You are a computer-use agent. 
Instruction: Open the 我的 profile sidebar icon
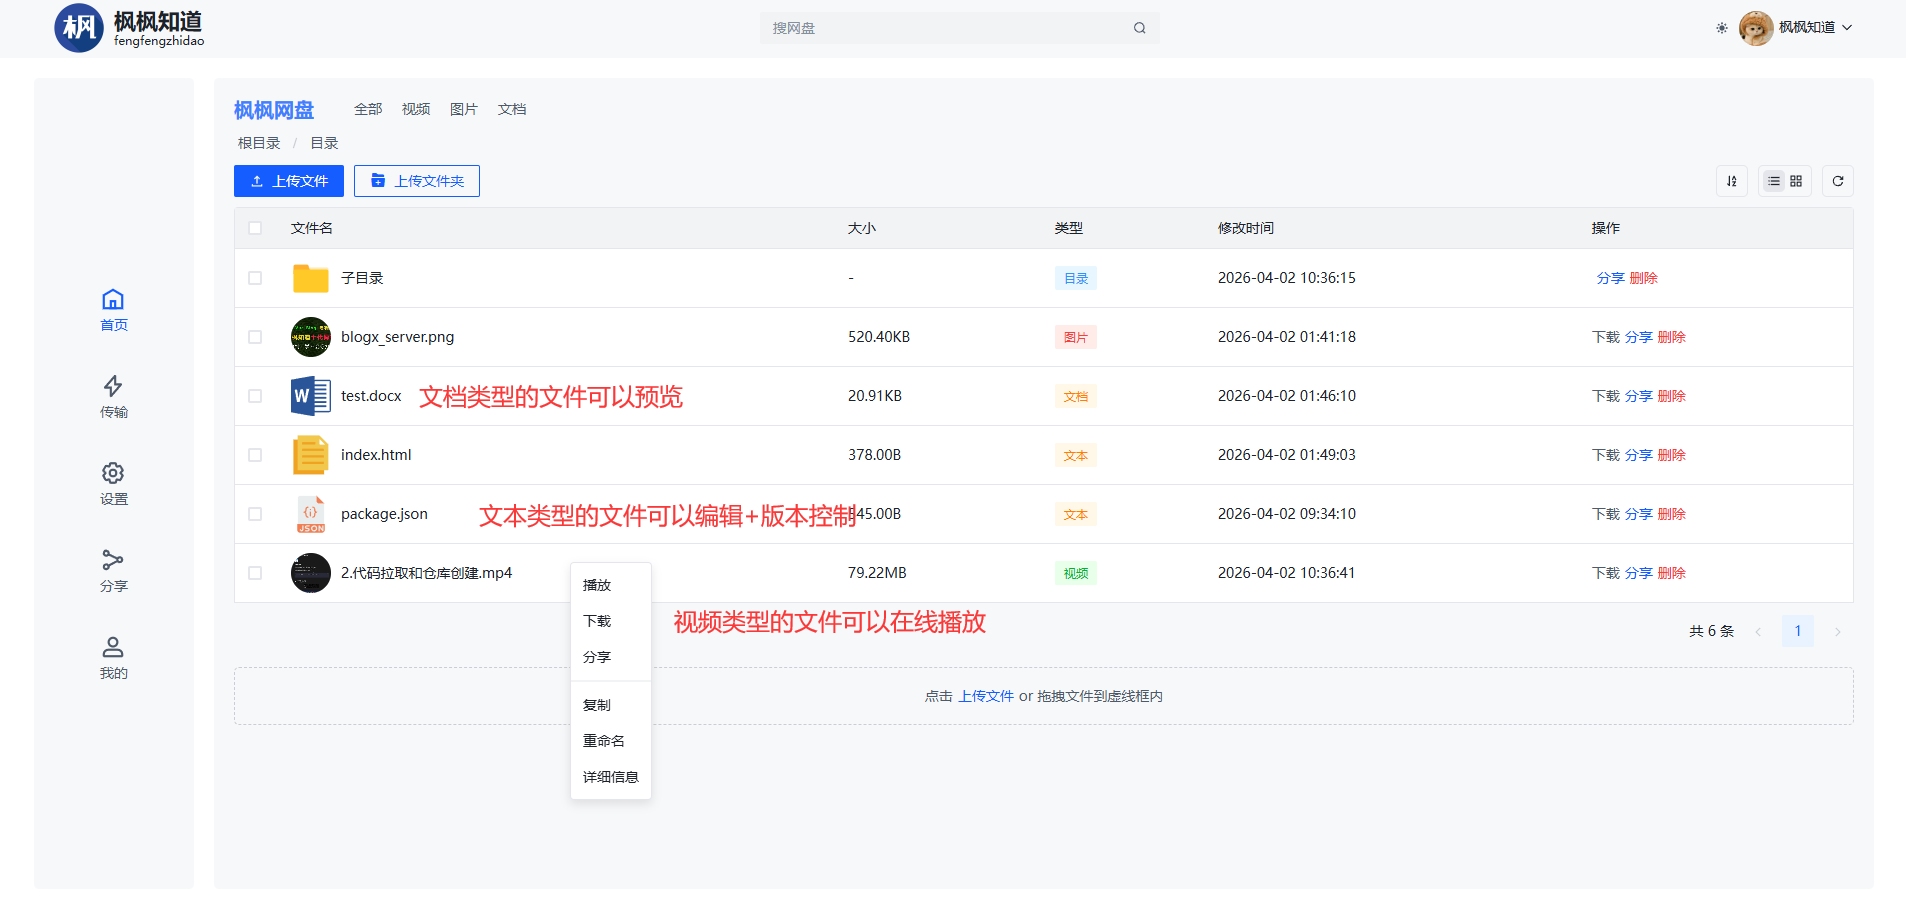pos(113,647)
